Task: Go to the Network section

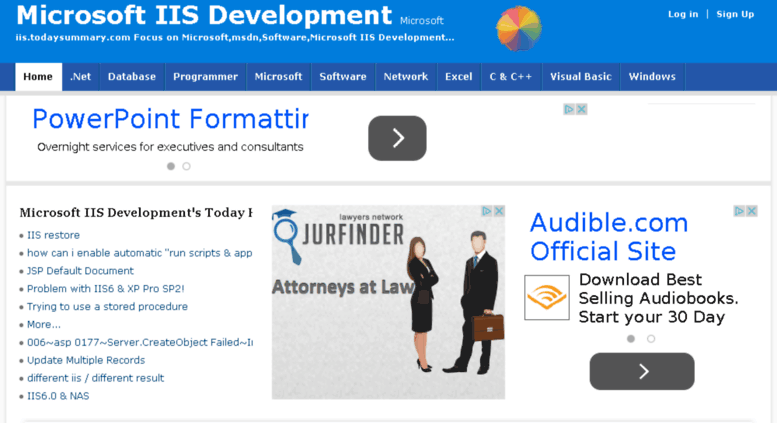Action: (x=406, y=77)
